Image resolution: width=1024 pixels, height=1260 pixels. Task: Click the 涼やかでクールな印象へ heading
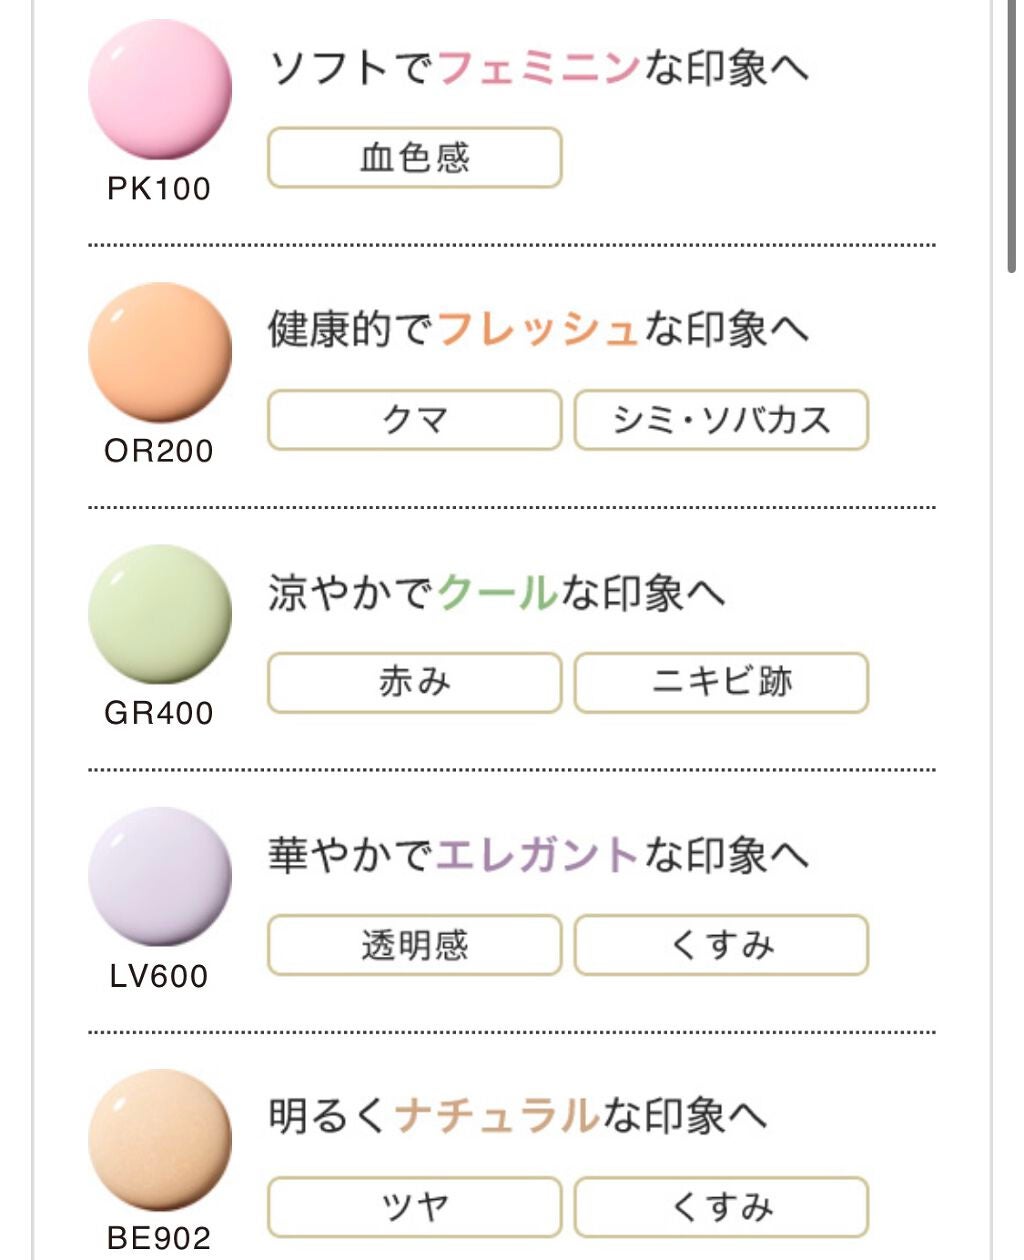pyautogui.click(x=496, y=593)
